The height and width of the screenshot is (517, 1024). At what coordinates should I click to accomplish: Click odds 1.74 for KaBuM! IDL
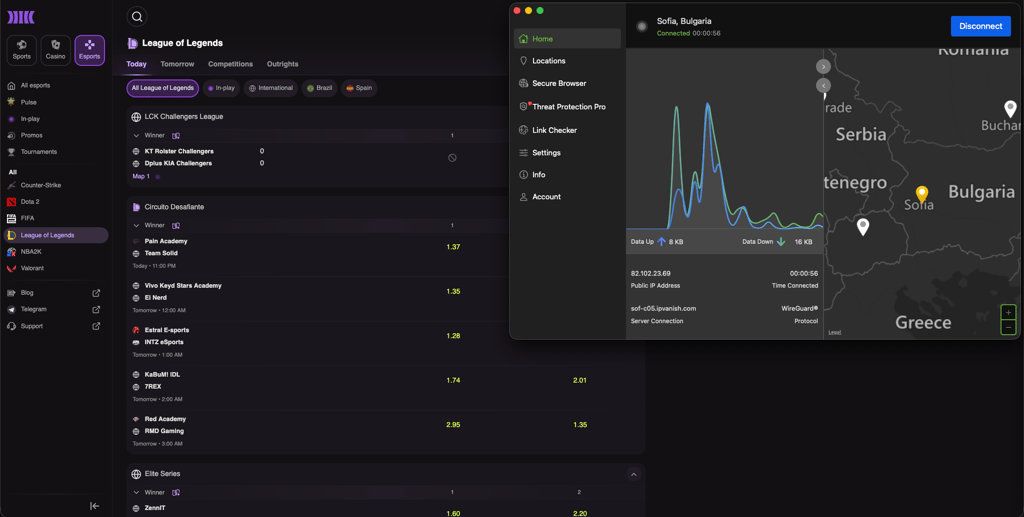click(453, 381)
